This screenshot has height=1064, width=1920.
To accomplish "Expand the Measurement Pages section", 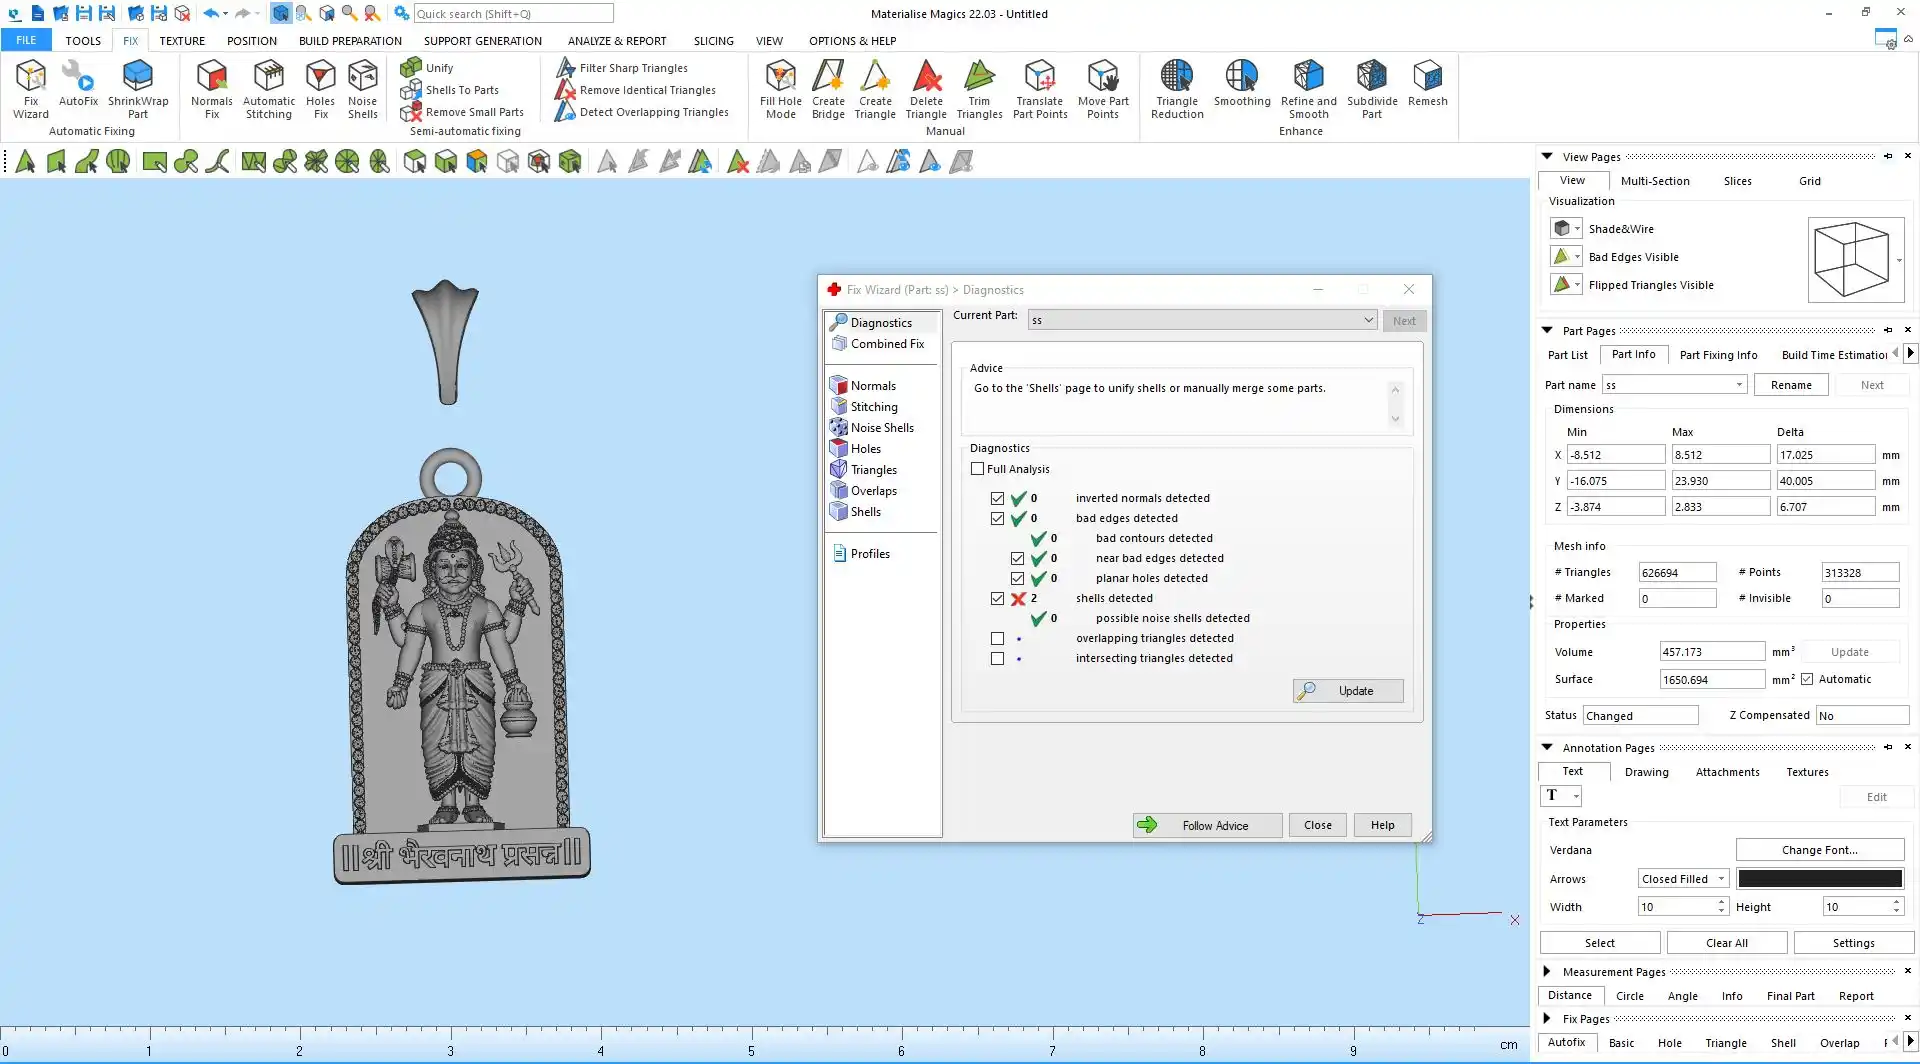I will tap(1547, 971).
